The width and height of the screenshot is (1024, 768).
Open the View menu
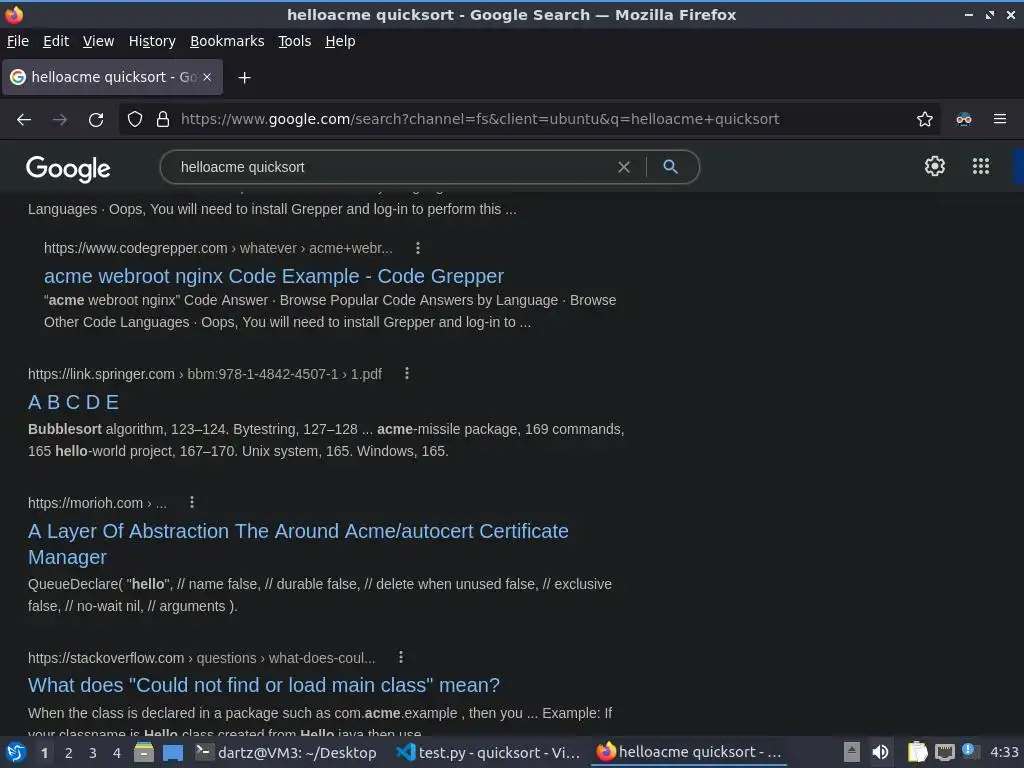tap(99, 41)
